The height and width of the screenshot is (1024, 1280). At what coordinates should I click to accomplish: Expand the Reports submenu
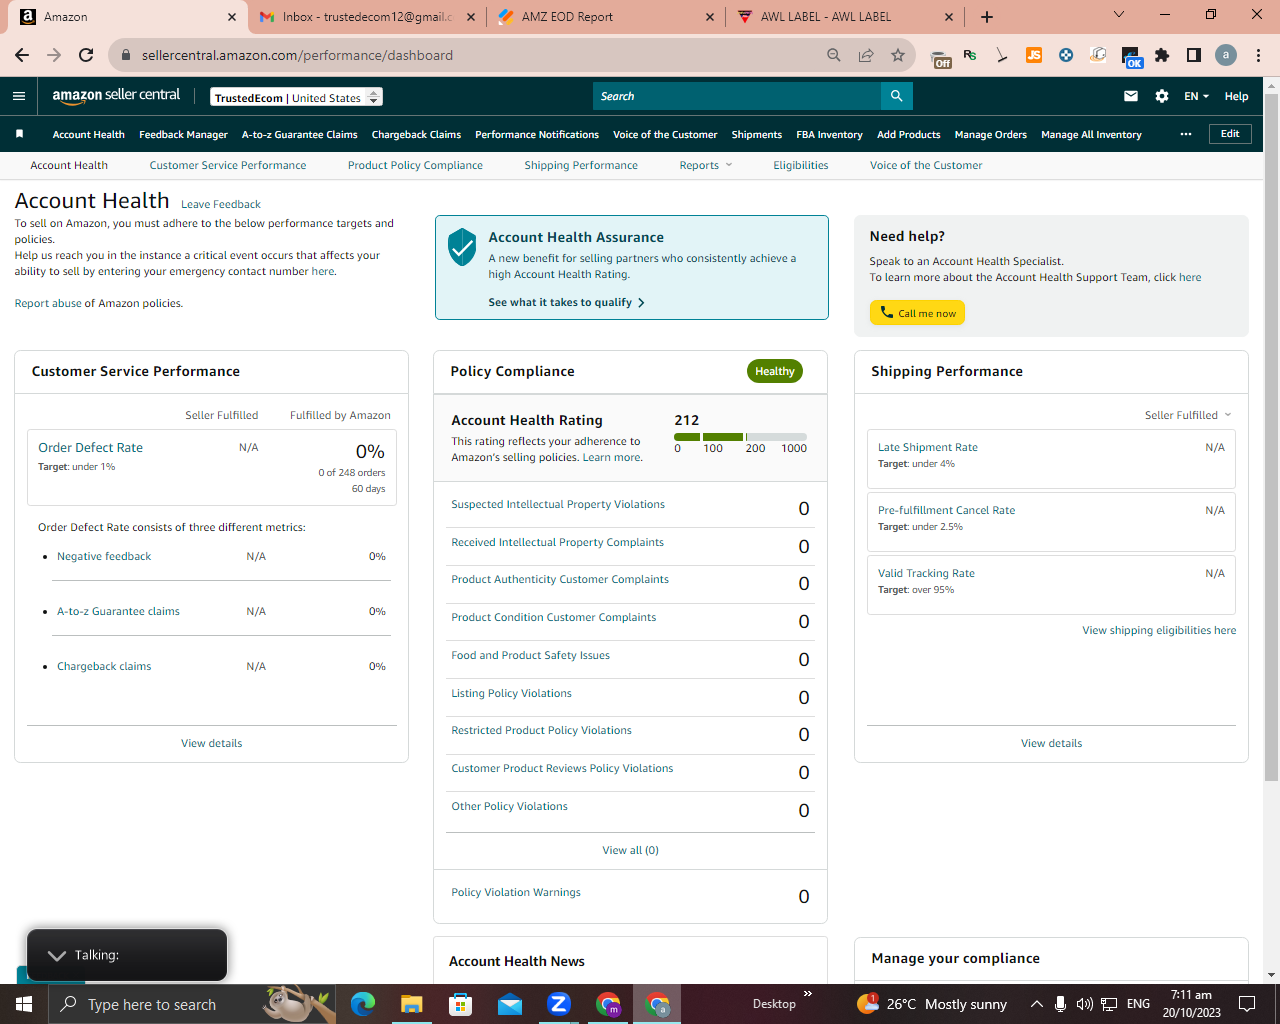tap(706, 165)
